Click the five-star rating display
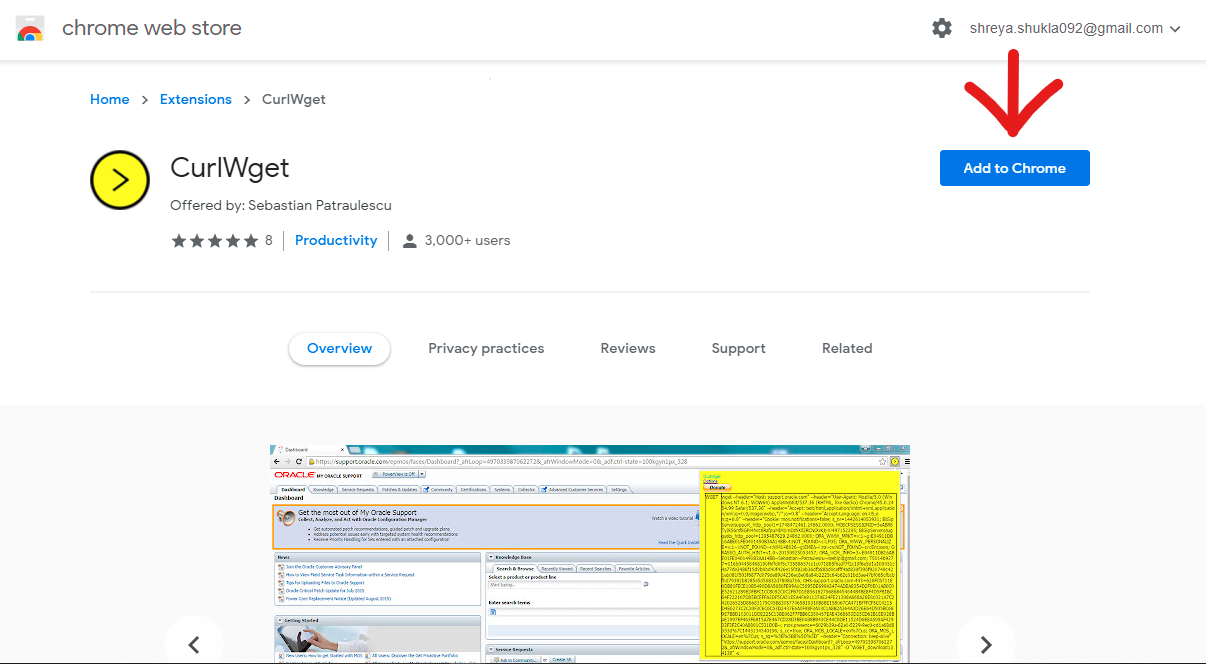The image size is (1206, 664). (x=214, y=241)
